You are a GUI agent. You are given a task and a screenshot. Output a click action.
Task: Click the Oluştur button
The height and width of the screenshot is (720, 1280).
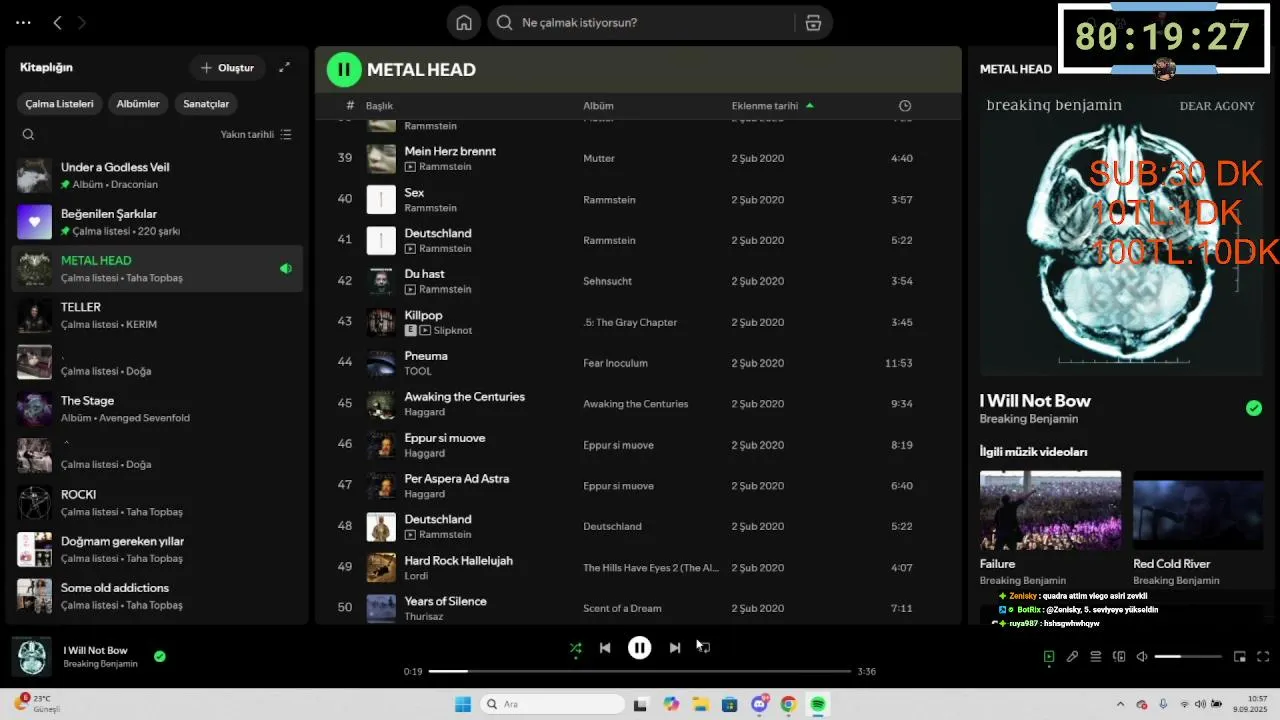tap(227, 68)
